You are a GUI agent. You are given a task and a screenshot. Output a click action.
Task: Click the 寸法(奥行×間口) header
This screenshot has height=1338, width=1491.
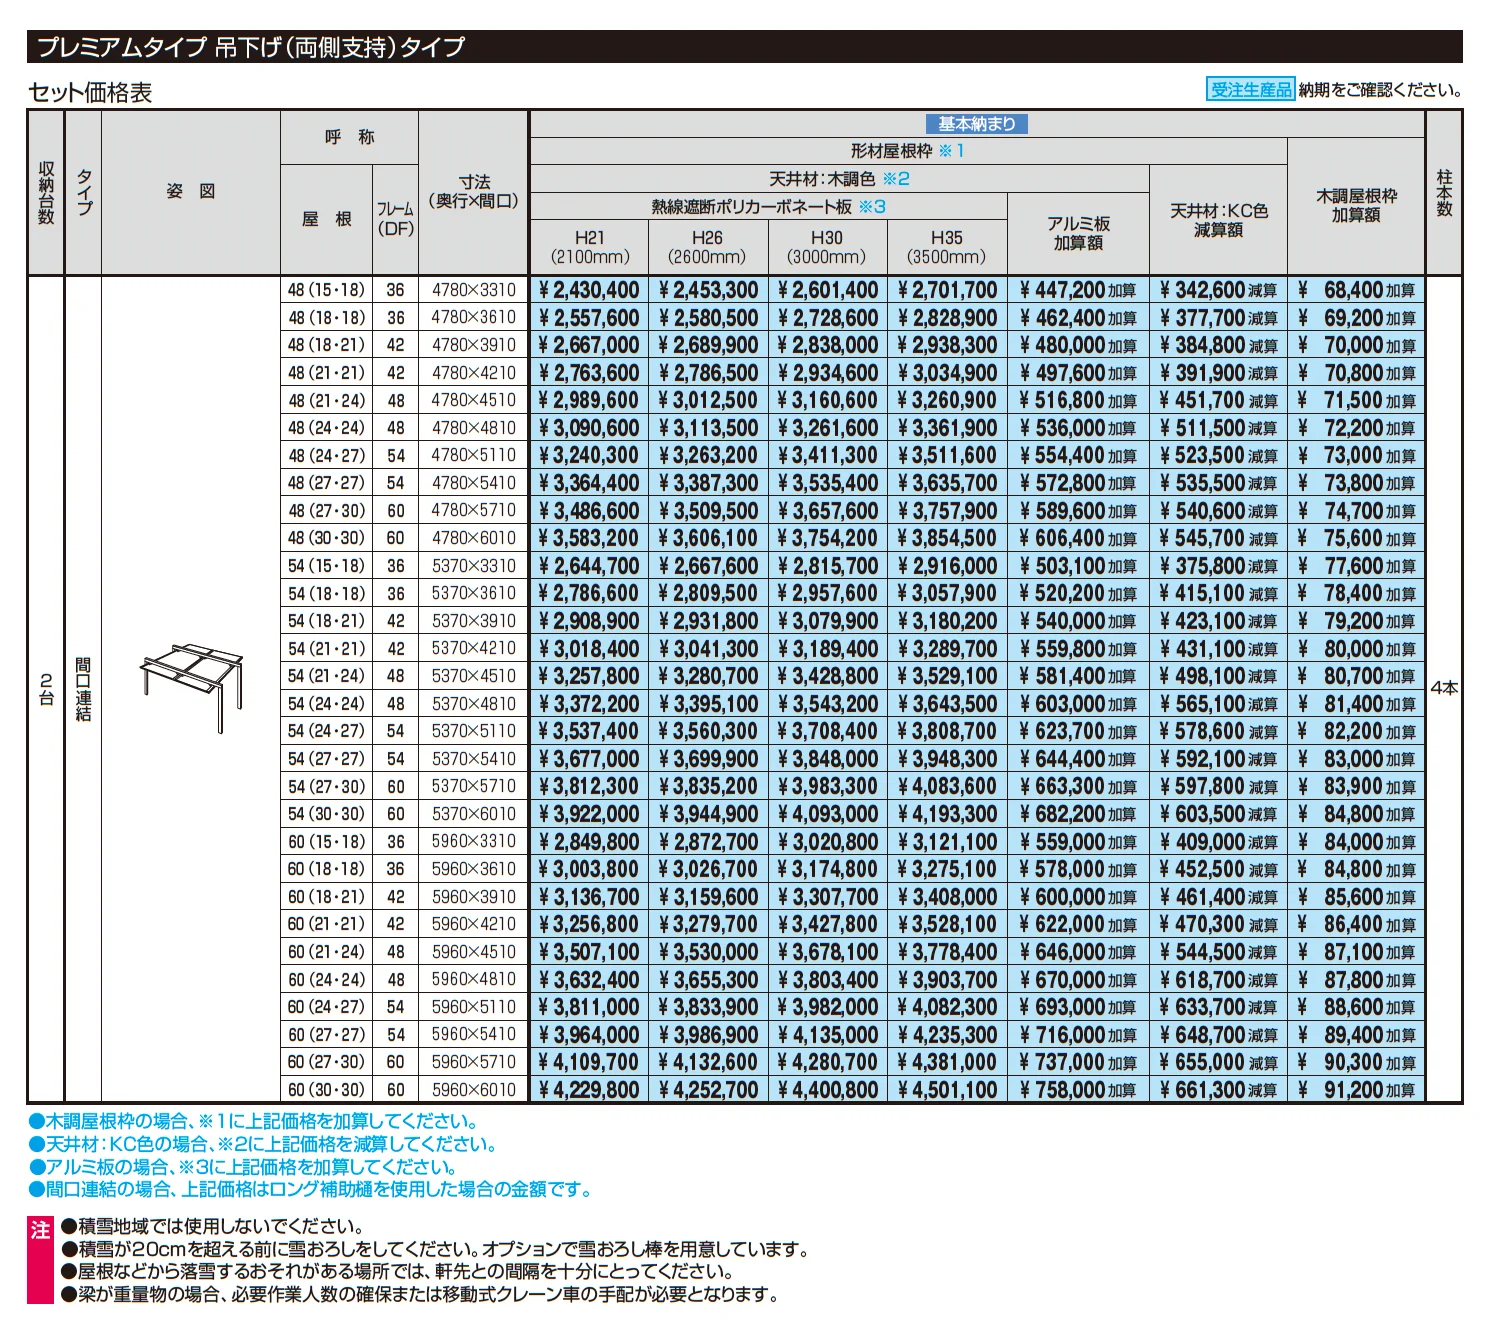tap(473, 192)
